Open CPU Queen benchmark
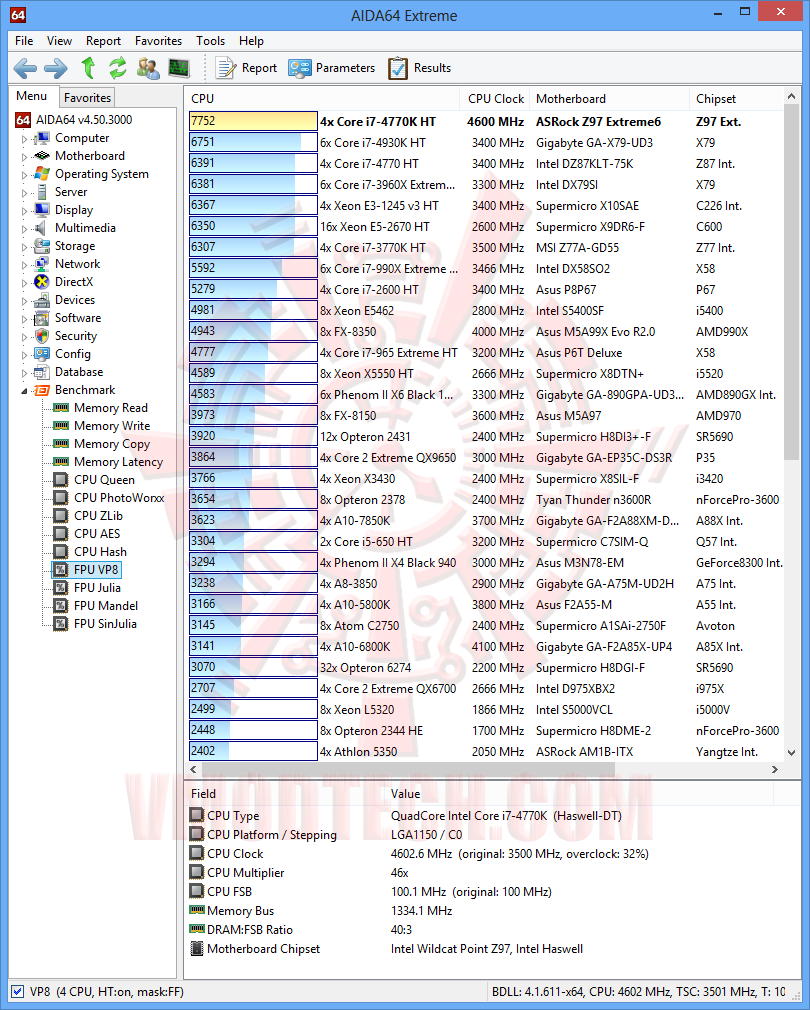810x1010 pixels. (104, 480)
